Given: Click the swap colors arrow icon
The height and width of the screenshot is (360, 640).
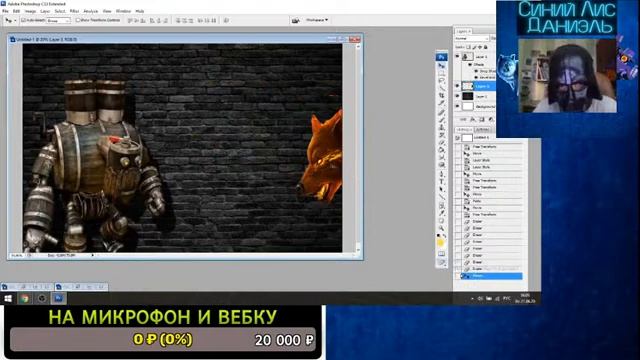Looking at the screenshot, I should (444, 236).
